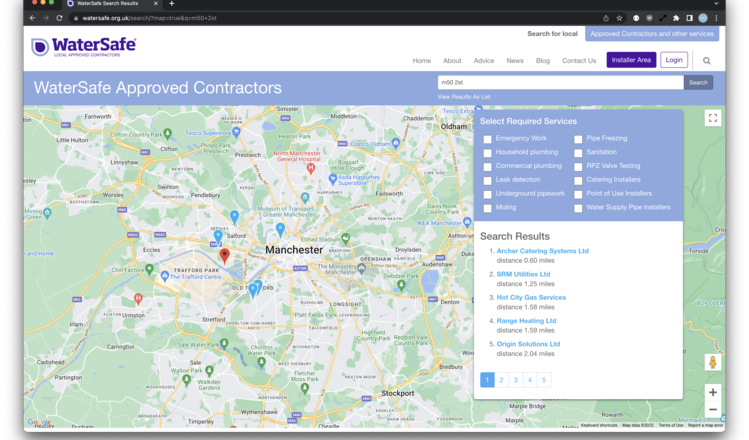Go to the Contact Us page
Image resolution: width=749 pixels, height=440 pixels.
point(578,60)
